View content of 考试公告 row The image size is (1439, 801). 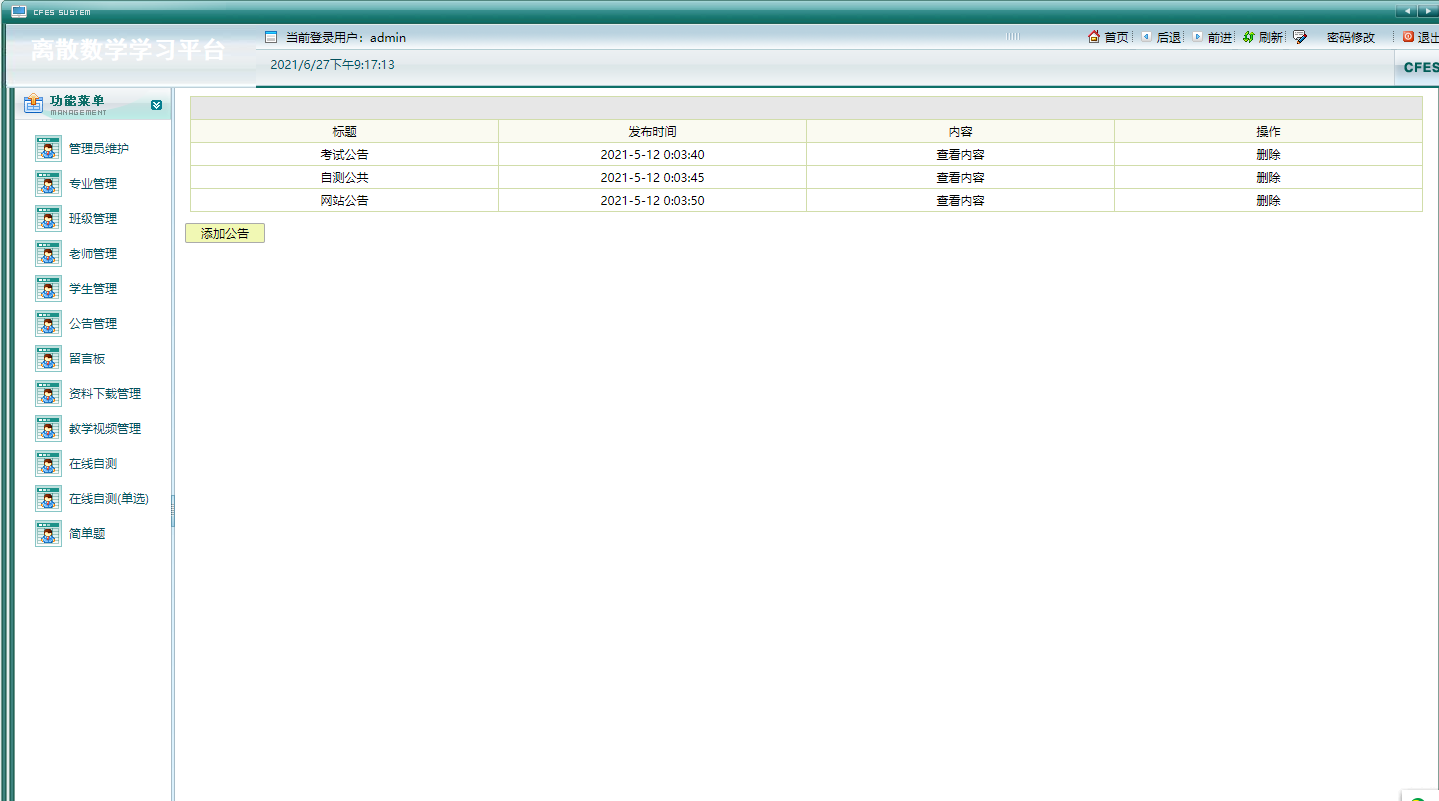(x=960, y=155)
